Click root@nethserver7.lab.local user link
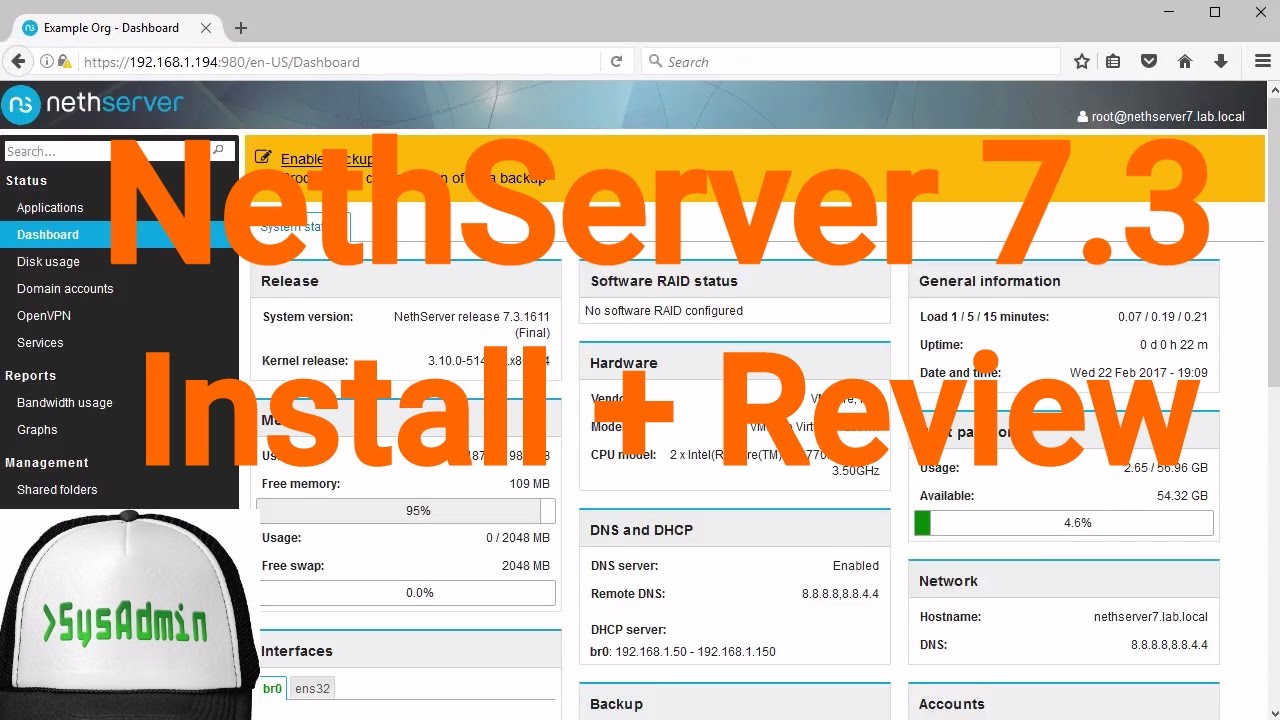Viewport: 1280px width, 720px height. (x=1168, y=117)
